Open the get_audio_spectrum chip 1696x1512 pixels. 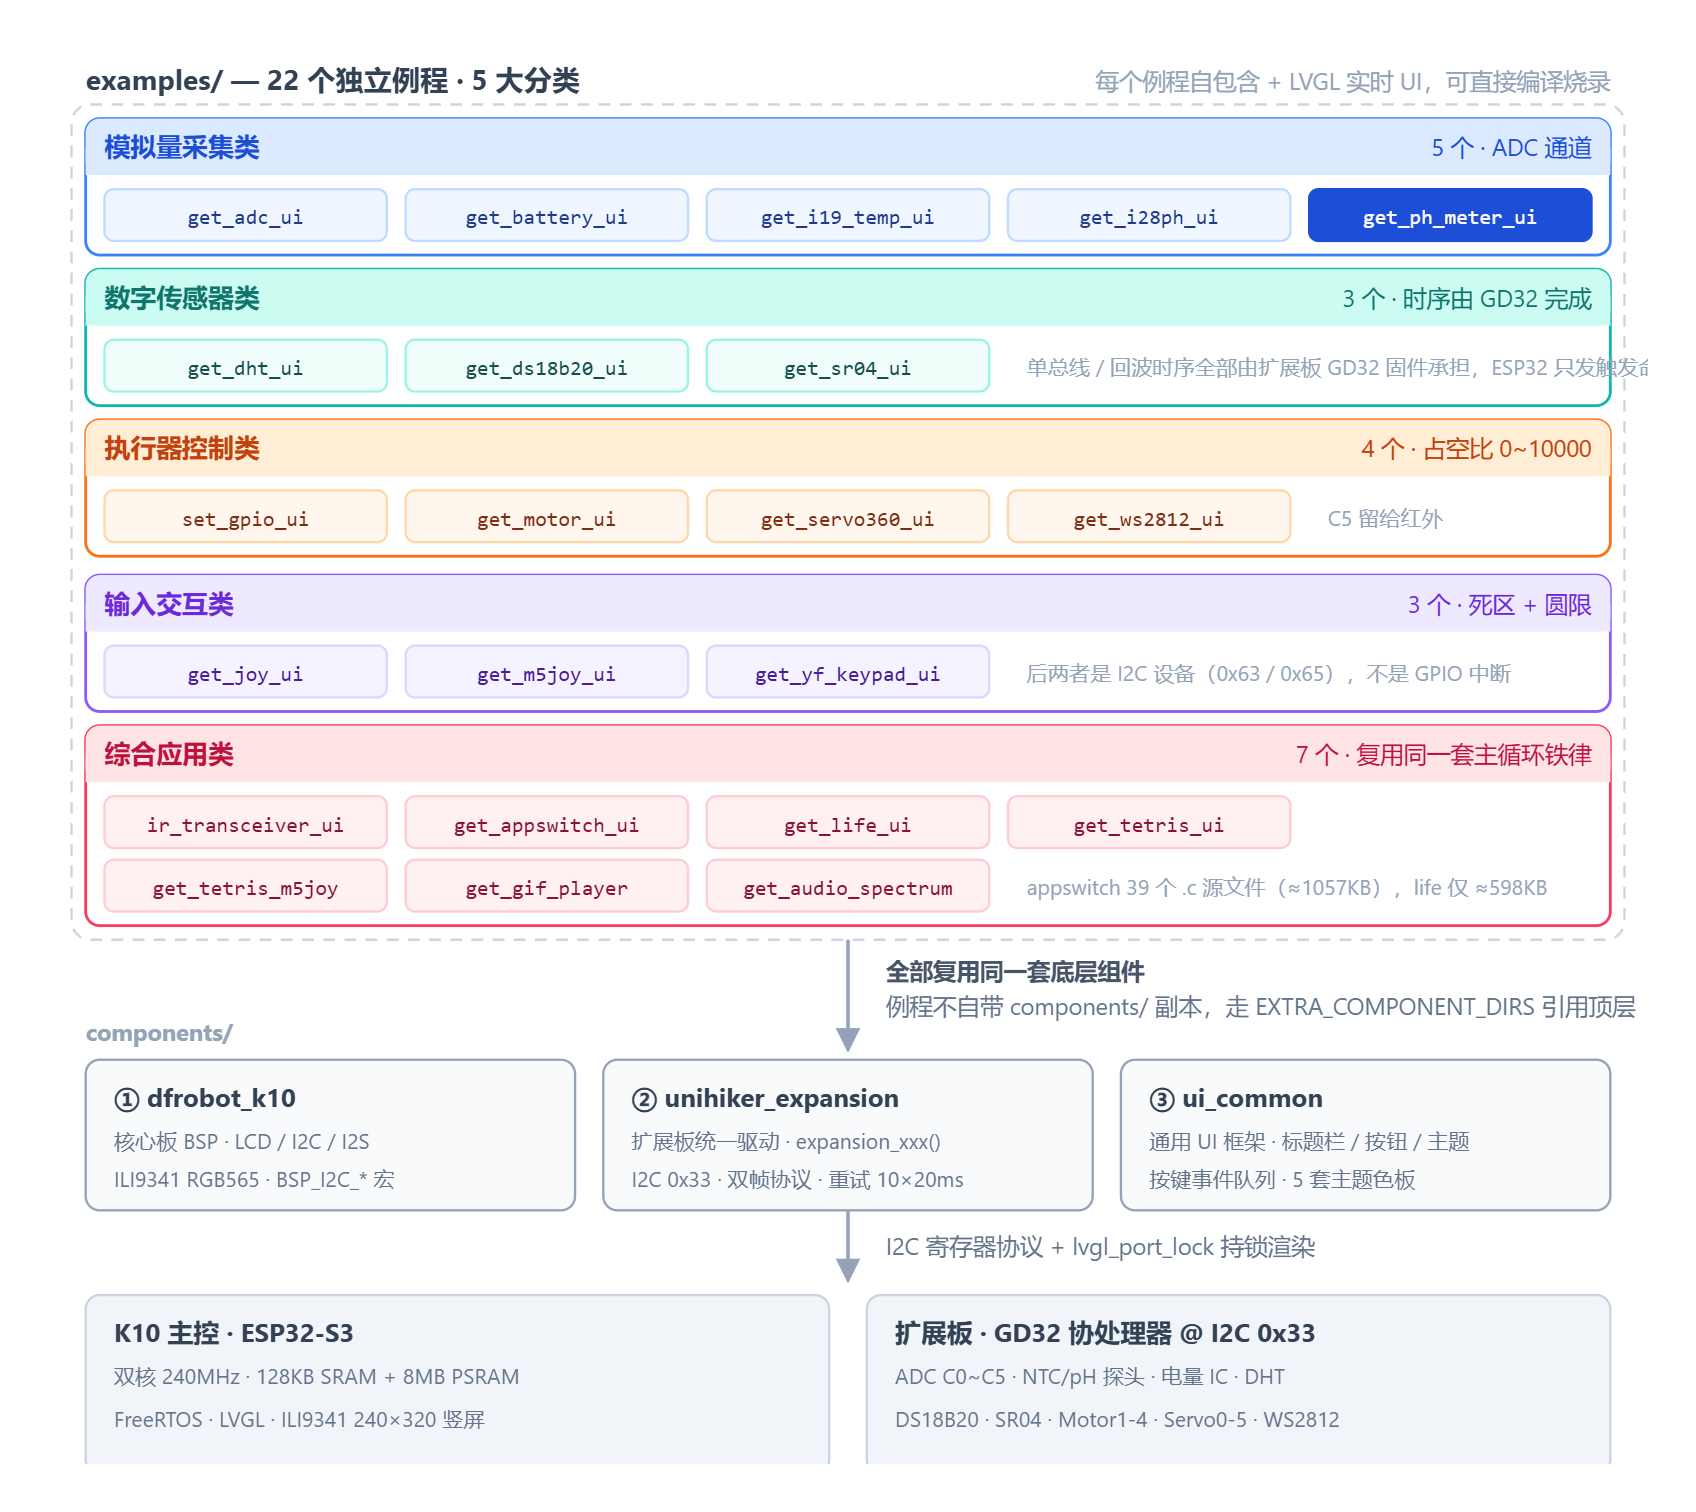847,887
